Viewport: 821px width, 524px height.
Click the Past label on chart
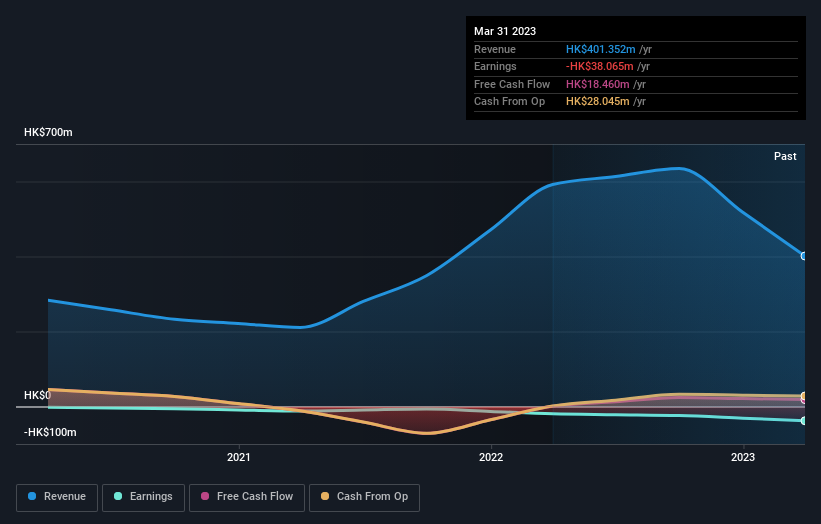pos(785,157)
